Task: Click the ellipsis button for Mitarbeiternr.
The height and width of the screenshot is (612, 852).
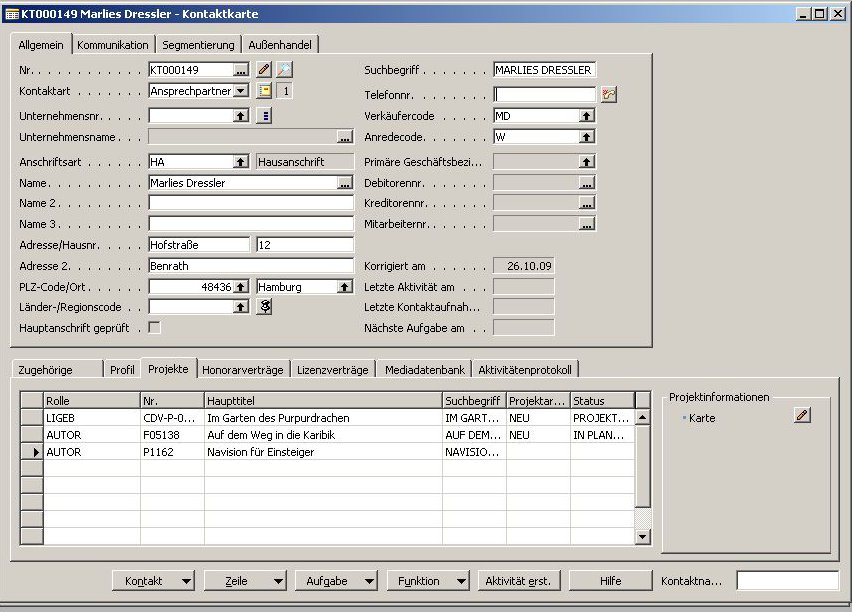Action: click(x=586, y=224)
